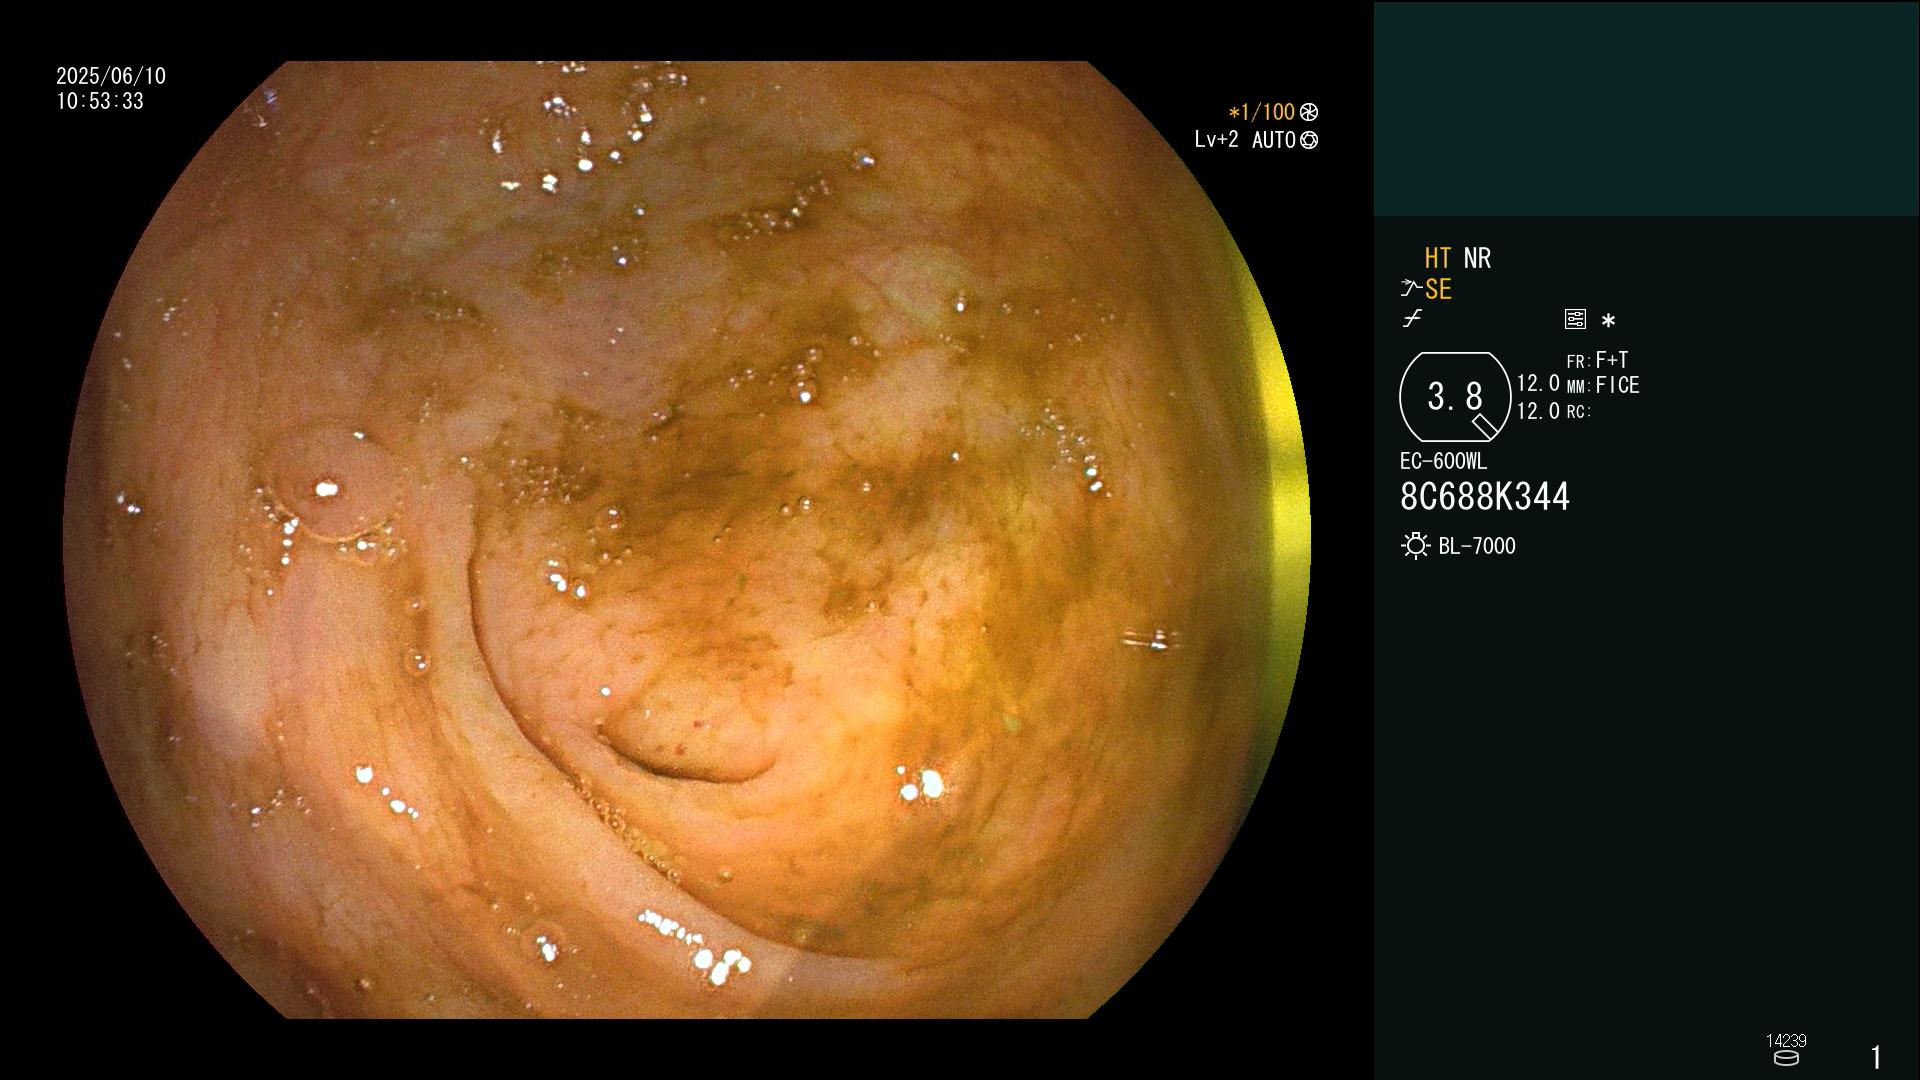Click the serial number 8C688K344

1485,497
